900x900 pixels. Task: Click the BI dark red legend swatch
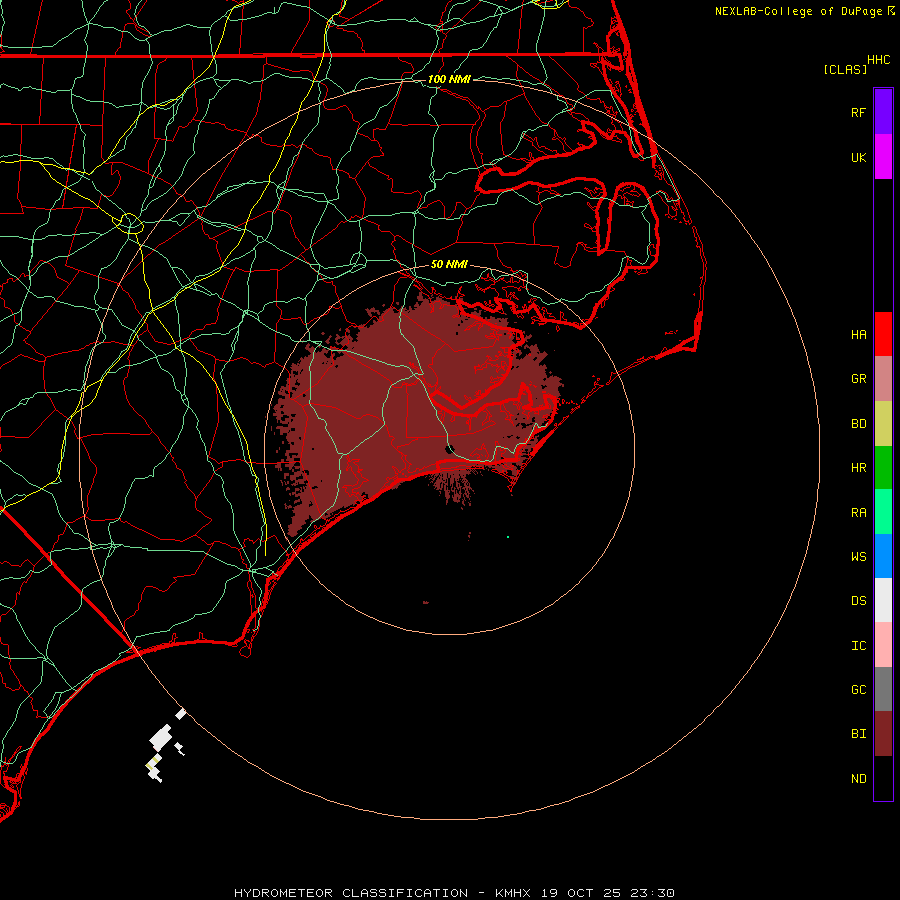[x=883, y=734]
